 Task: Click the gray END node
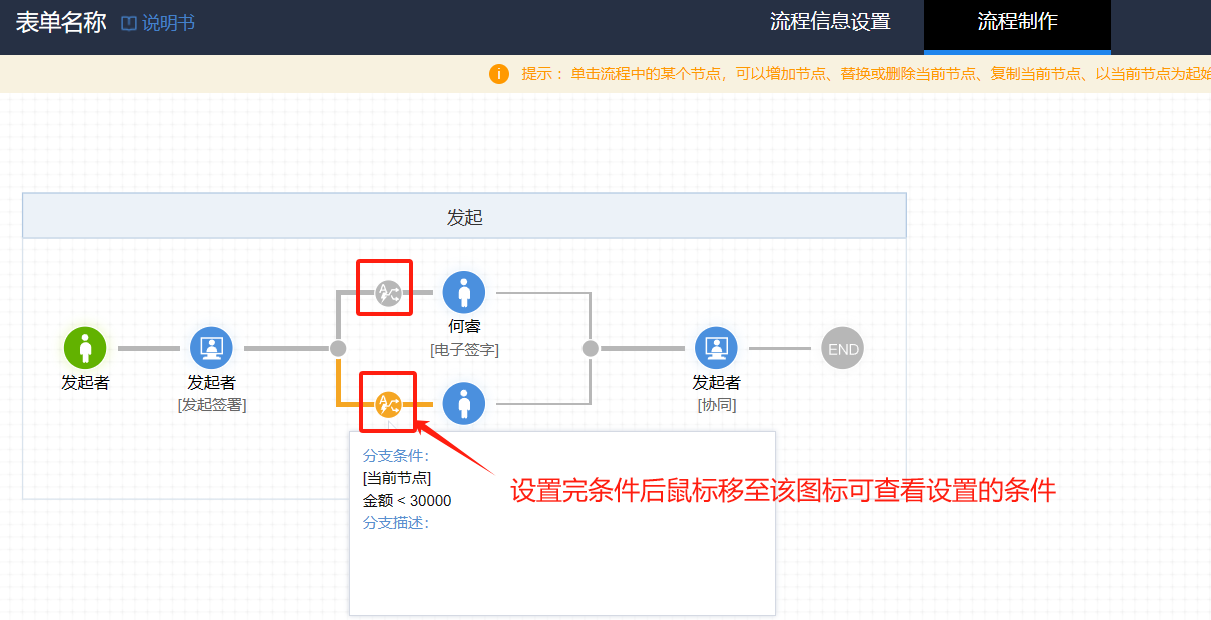pos(842,349)
